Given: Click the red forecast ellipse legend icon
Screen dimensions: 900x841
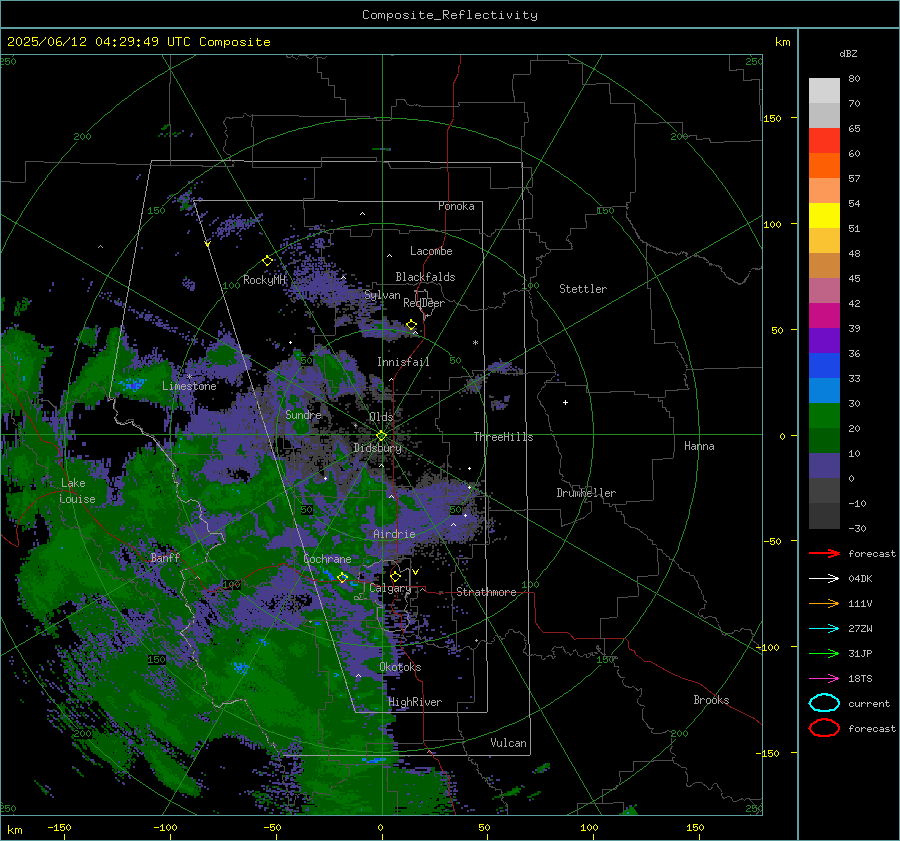Looking at the screenshot, I should [x=824, y=728].
